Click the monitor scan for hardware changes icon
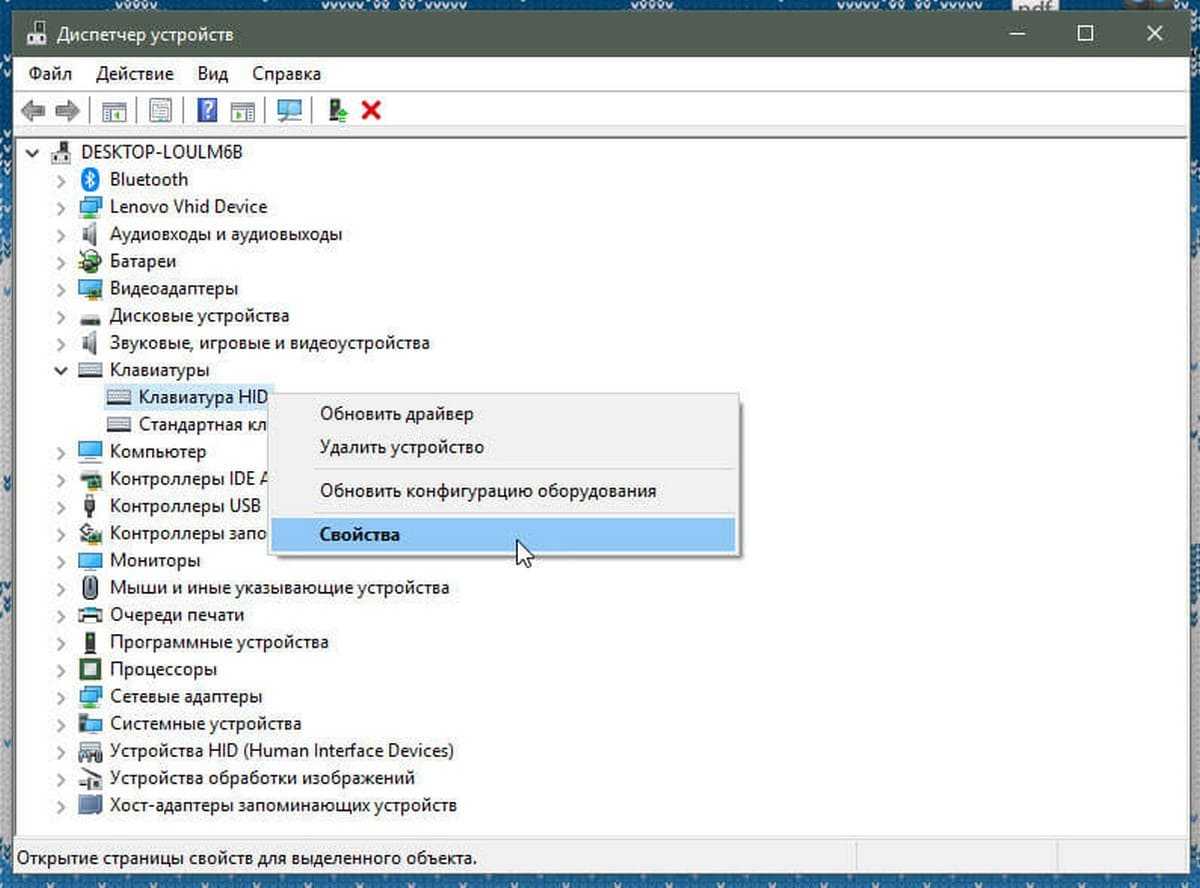 290,110
